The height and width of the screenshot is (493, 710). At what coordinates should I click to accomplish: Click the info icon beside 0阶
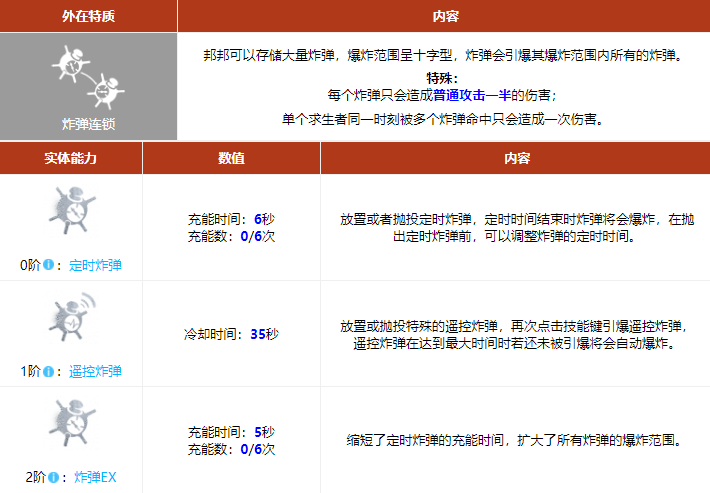point(49,266)
